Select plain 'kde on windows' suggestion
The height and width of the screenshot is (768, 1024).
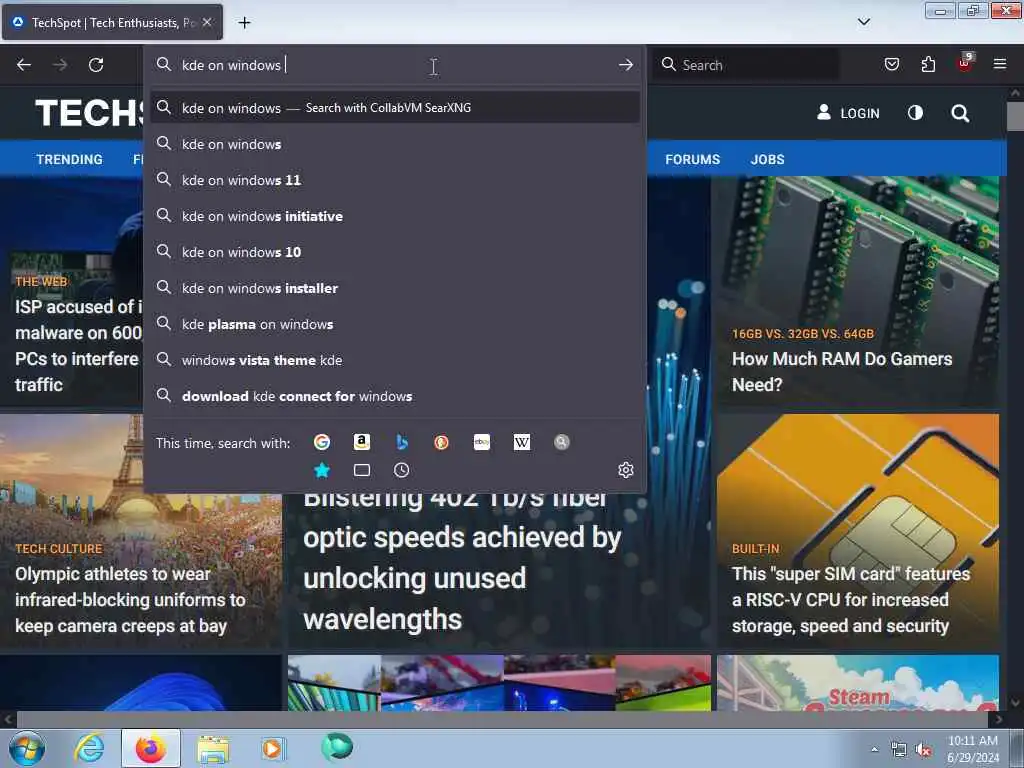click(395, 144)
